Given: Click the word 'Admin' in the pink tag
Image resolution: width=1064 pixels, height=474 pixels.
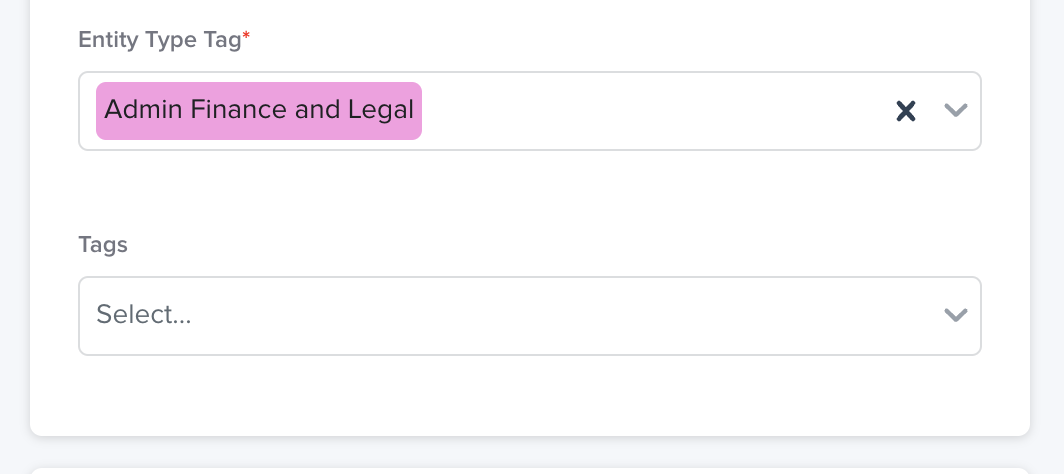Looking at the screenshot, I should coord(139,110).
